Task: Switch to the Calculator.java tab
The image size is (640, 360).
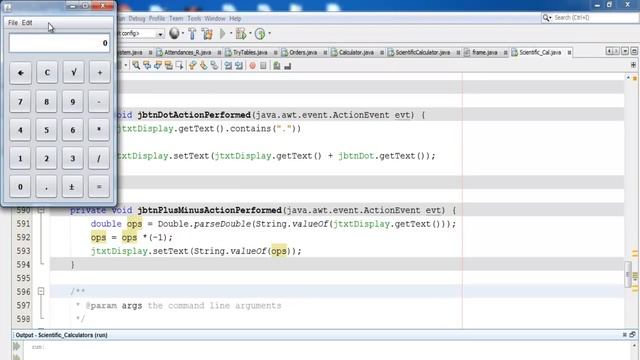Action: 356,53
